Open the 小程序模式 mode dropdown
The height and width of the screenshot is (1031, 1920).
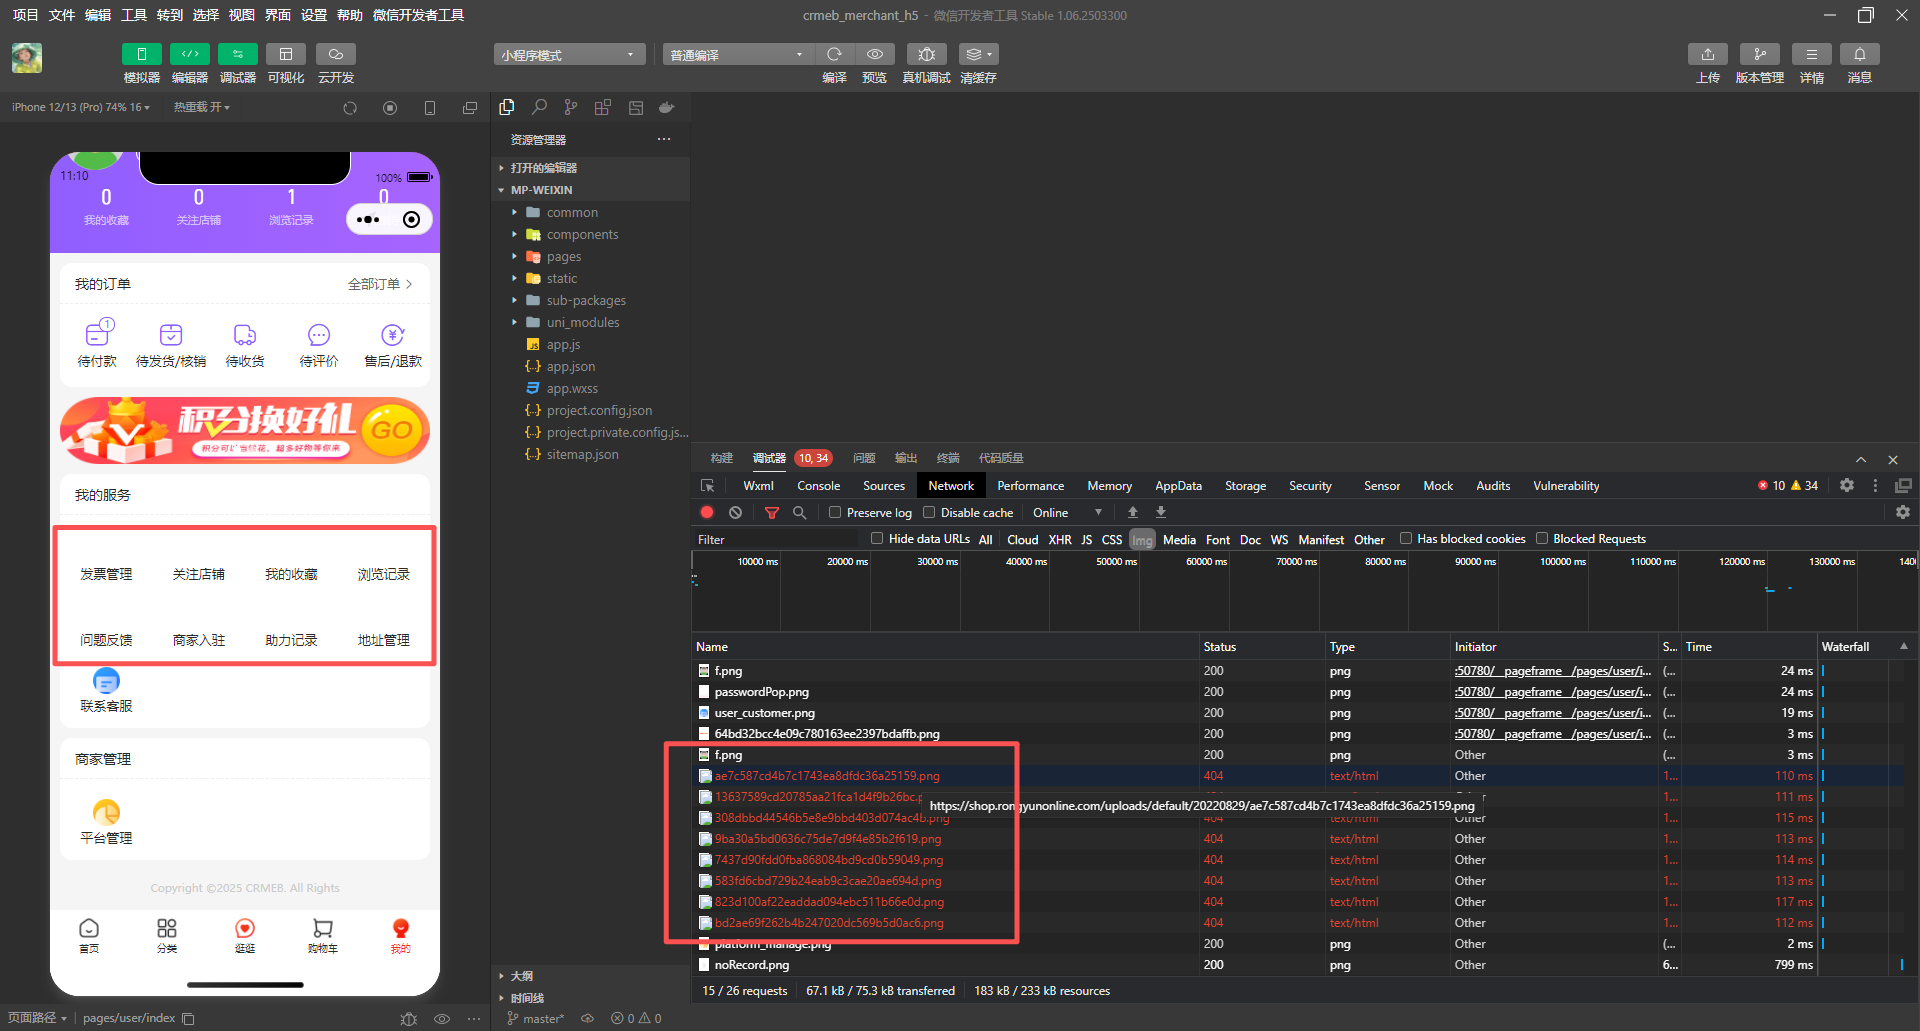coord(568,55)
